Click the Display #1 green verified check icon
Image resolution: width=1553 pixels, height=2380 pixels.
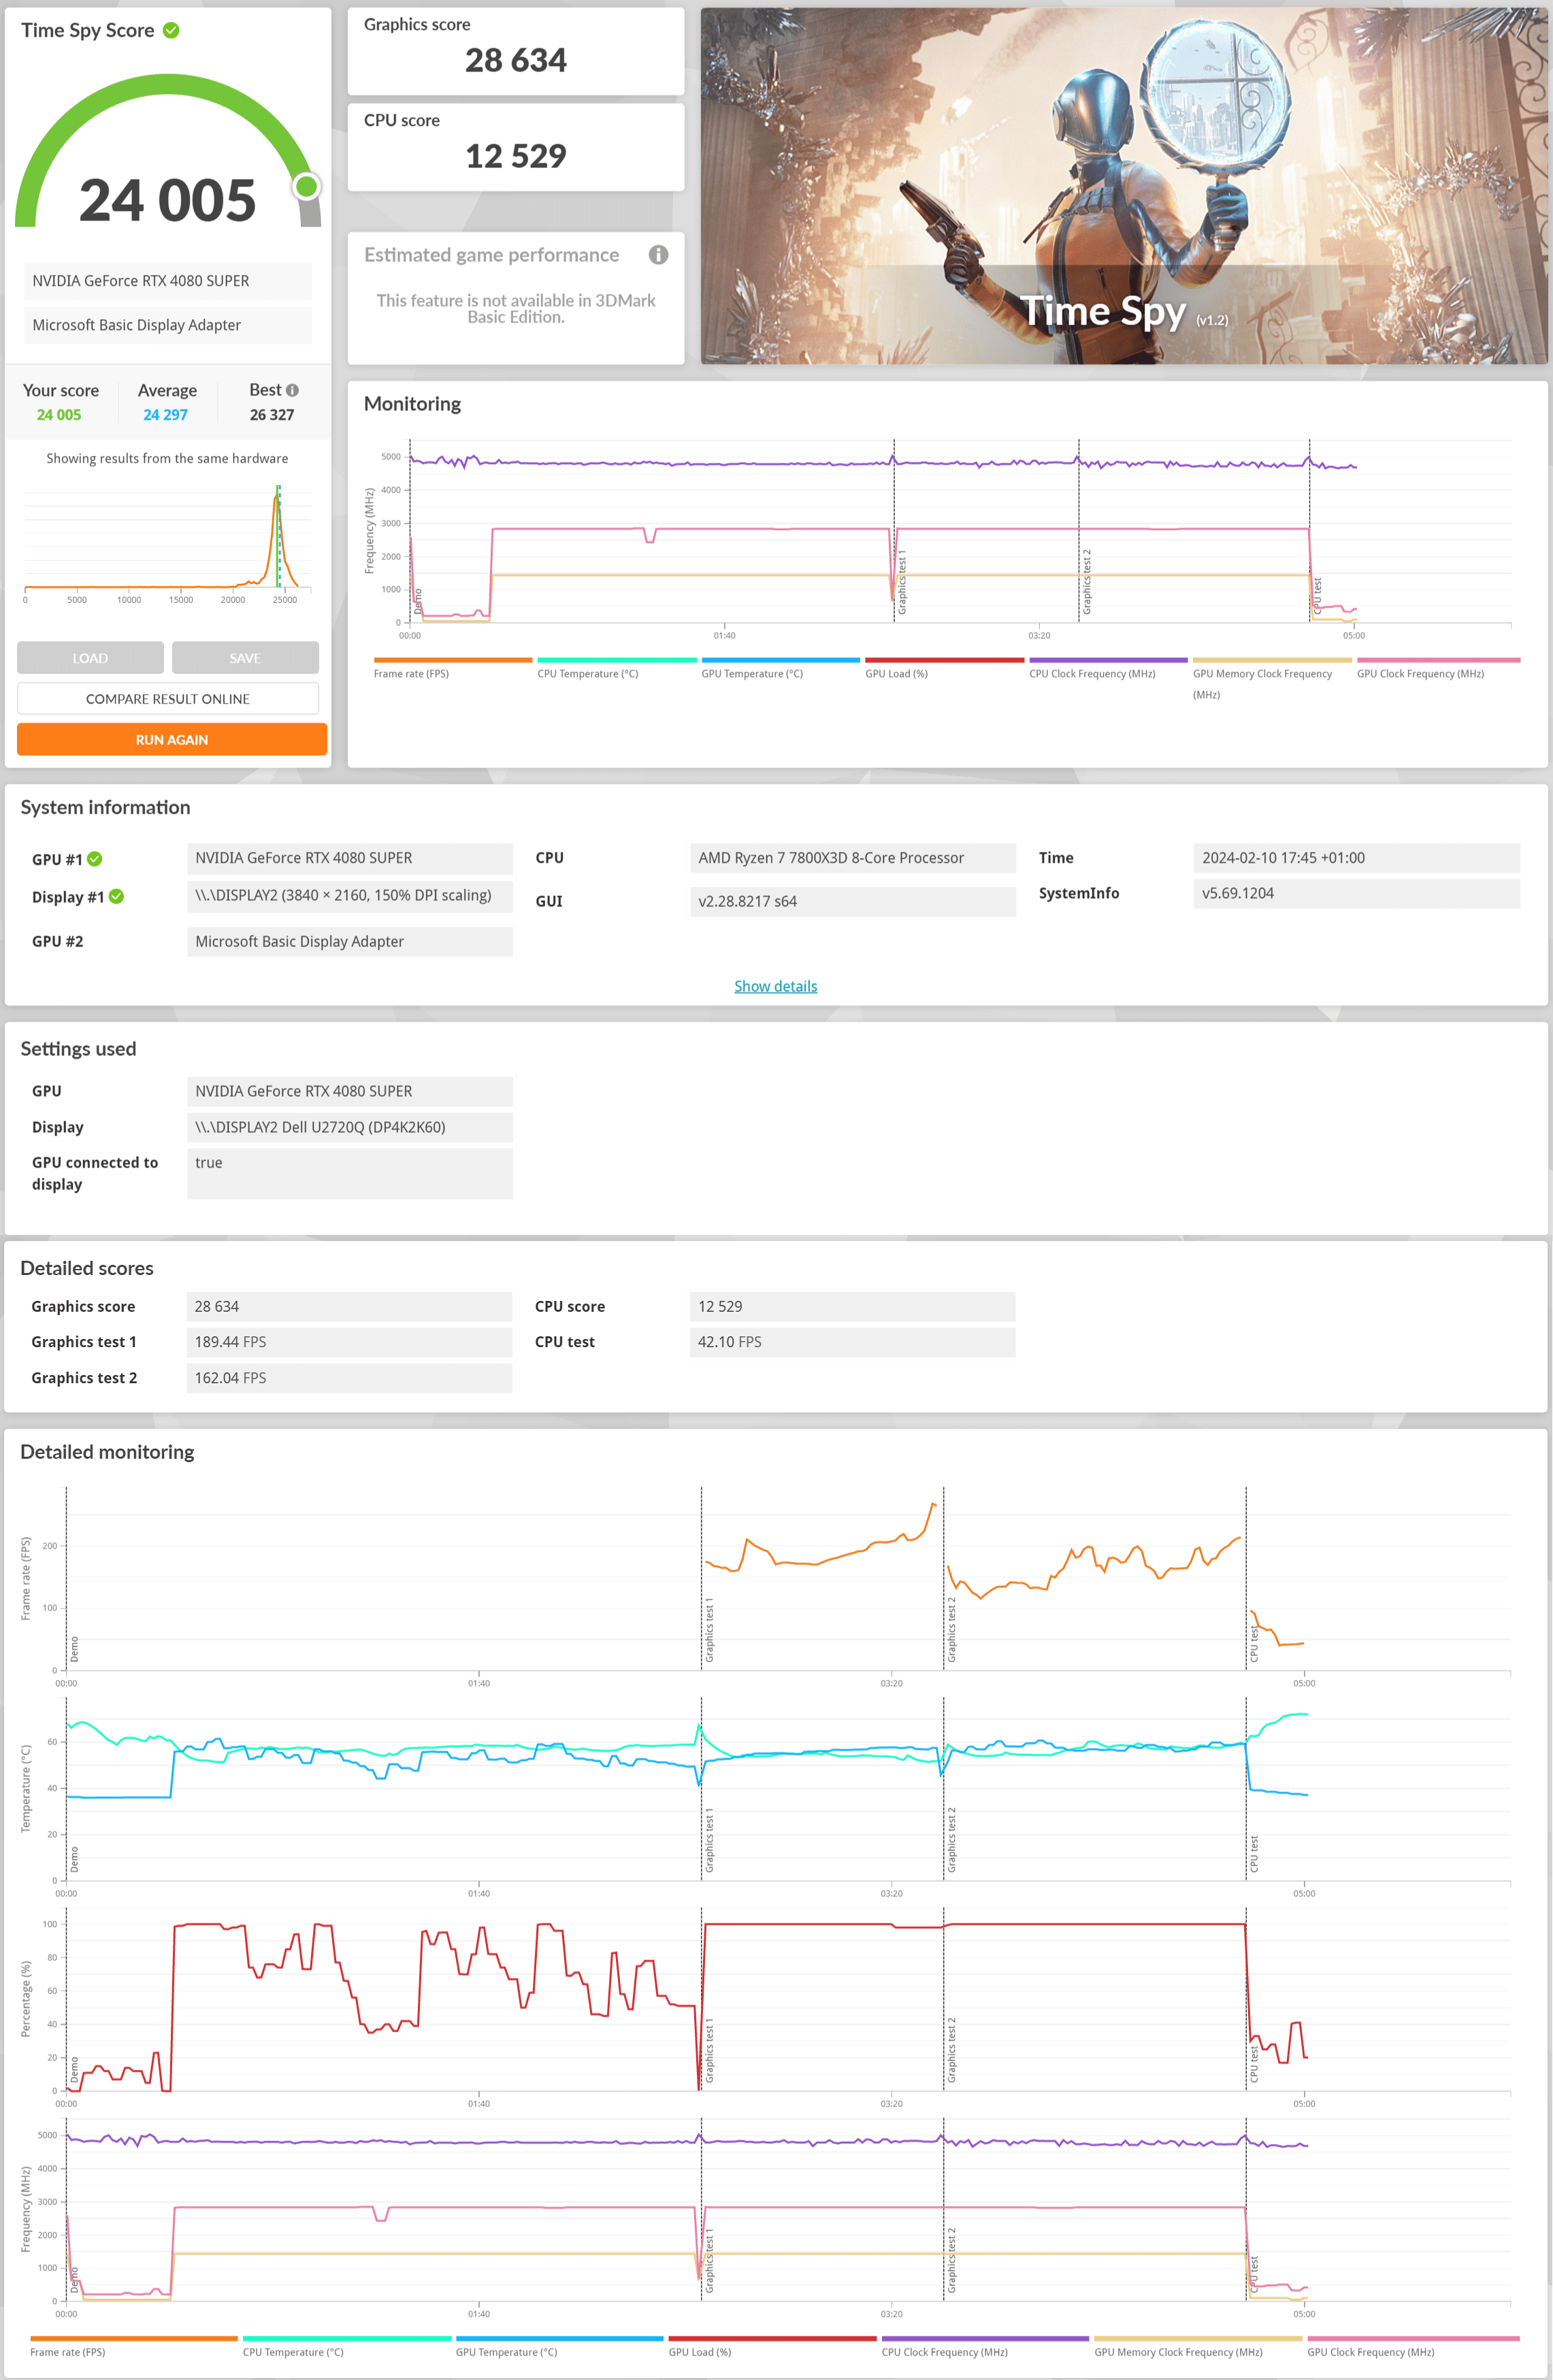(x=116, y=896)
